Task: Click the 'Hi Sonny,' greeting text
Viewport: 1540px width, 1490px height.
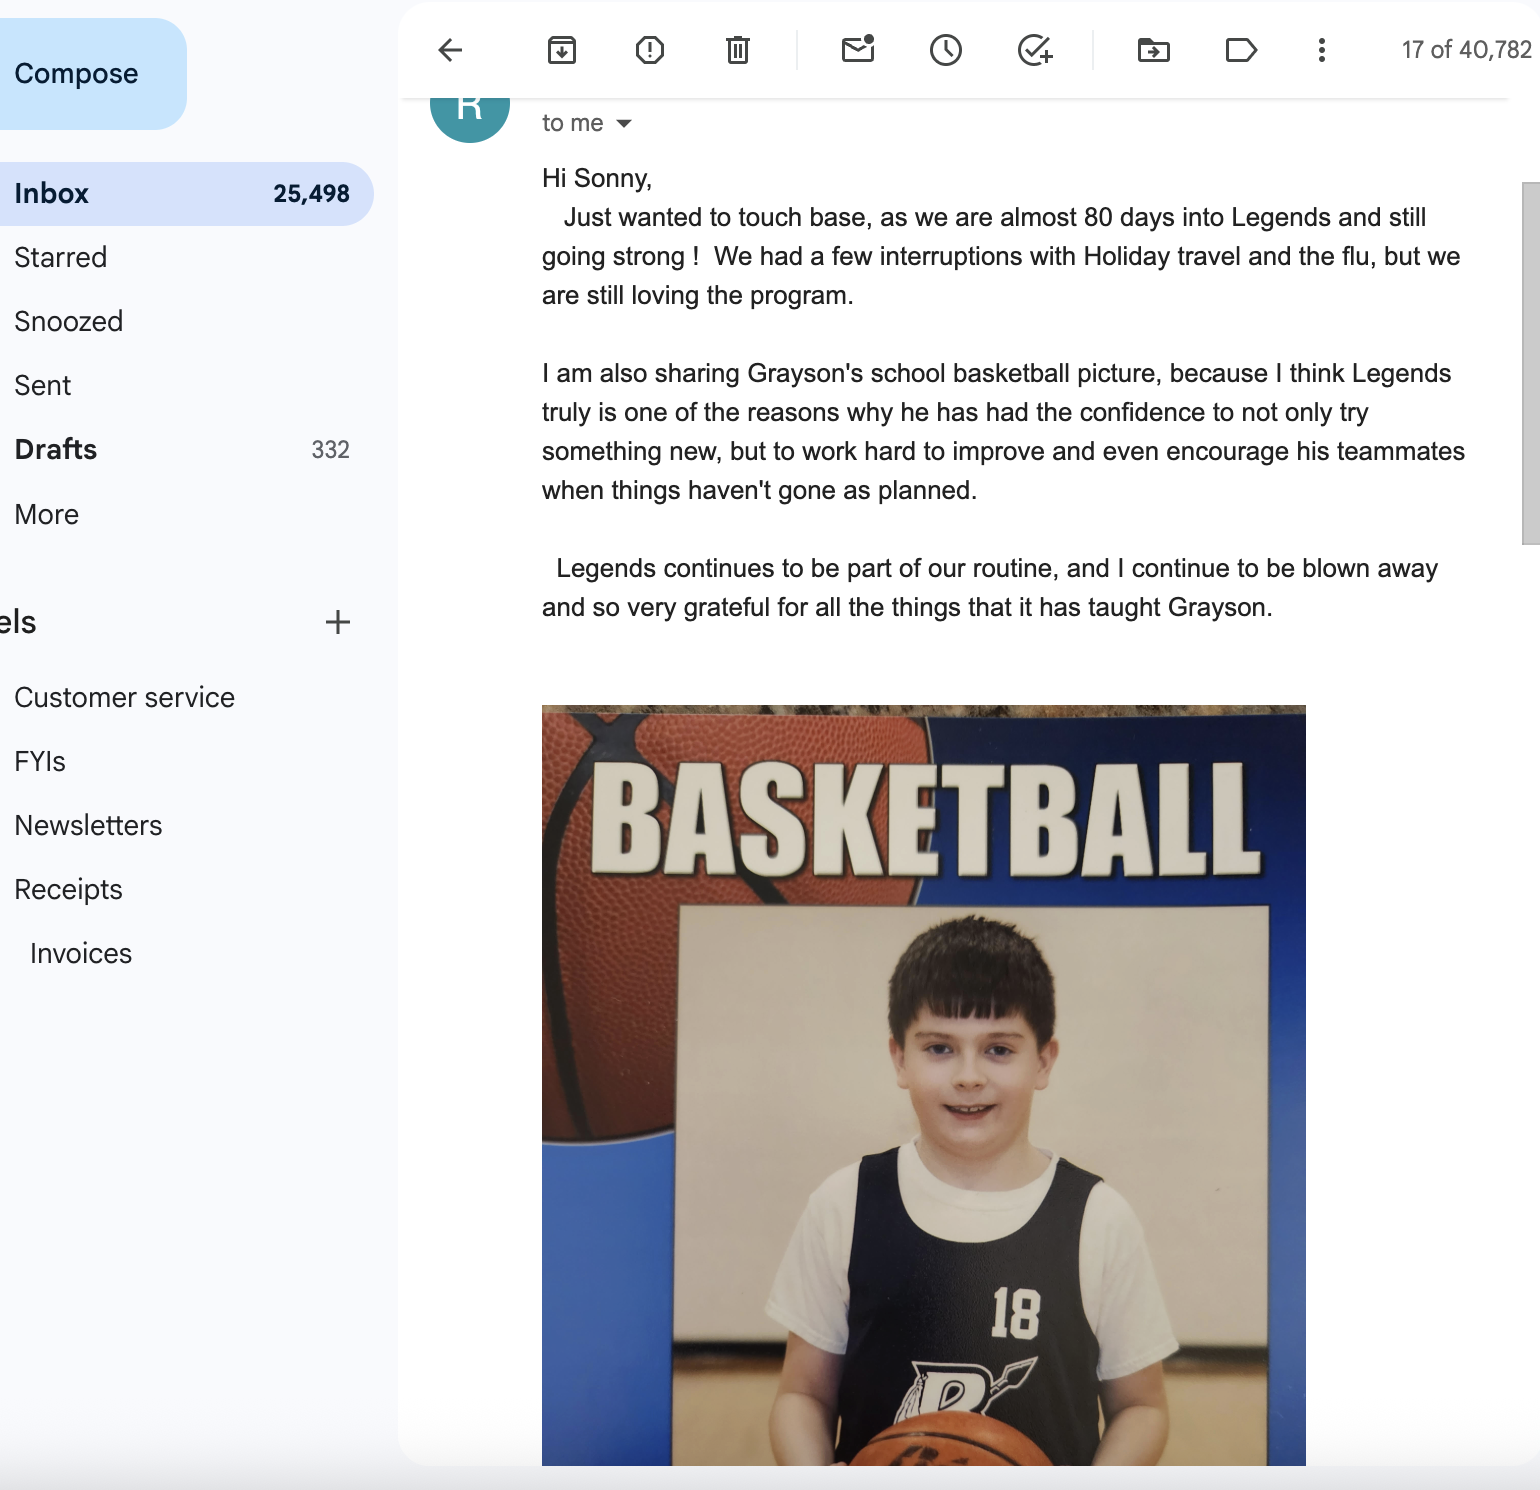Action: (x=597, y=179)
